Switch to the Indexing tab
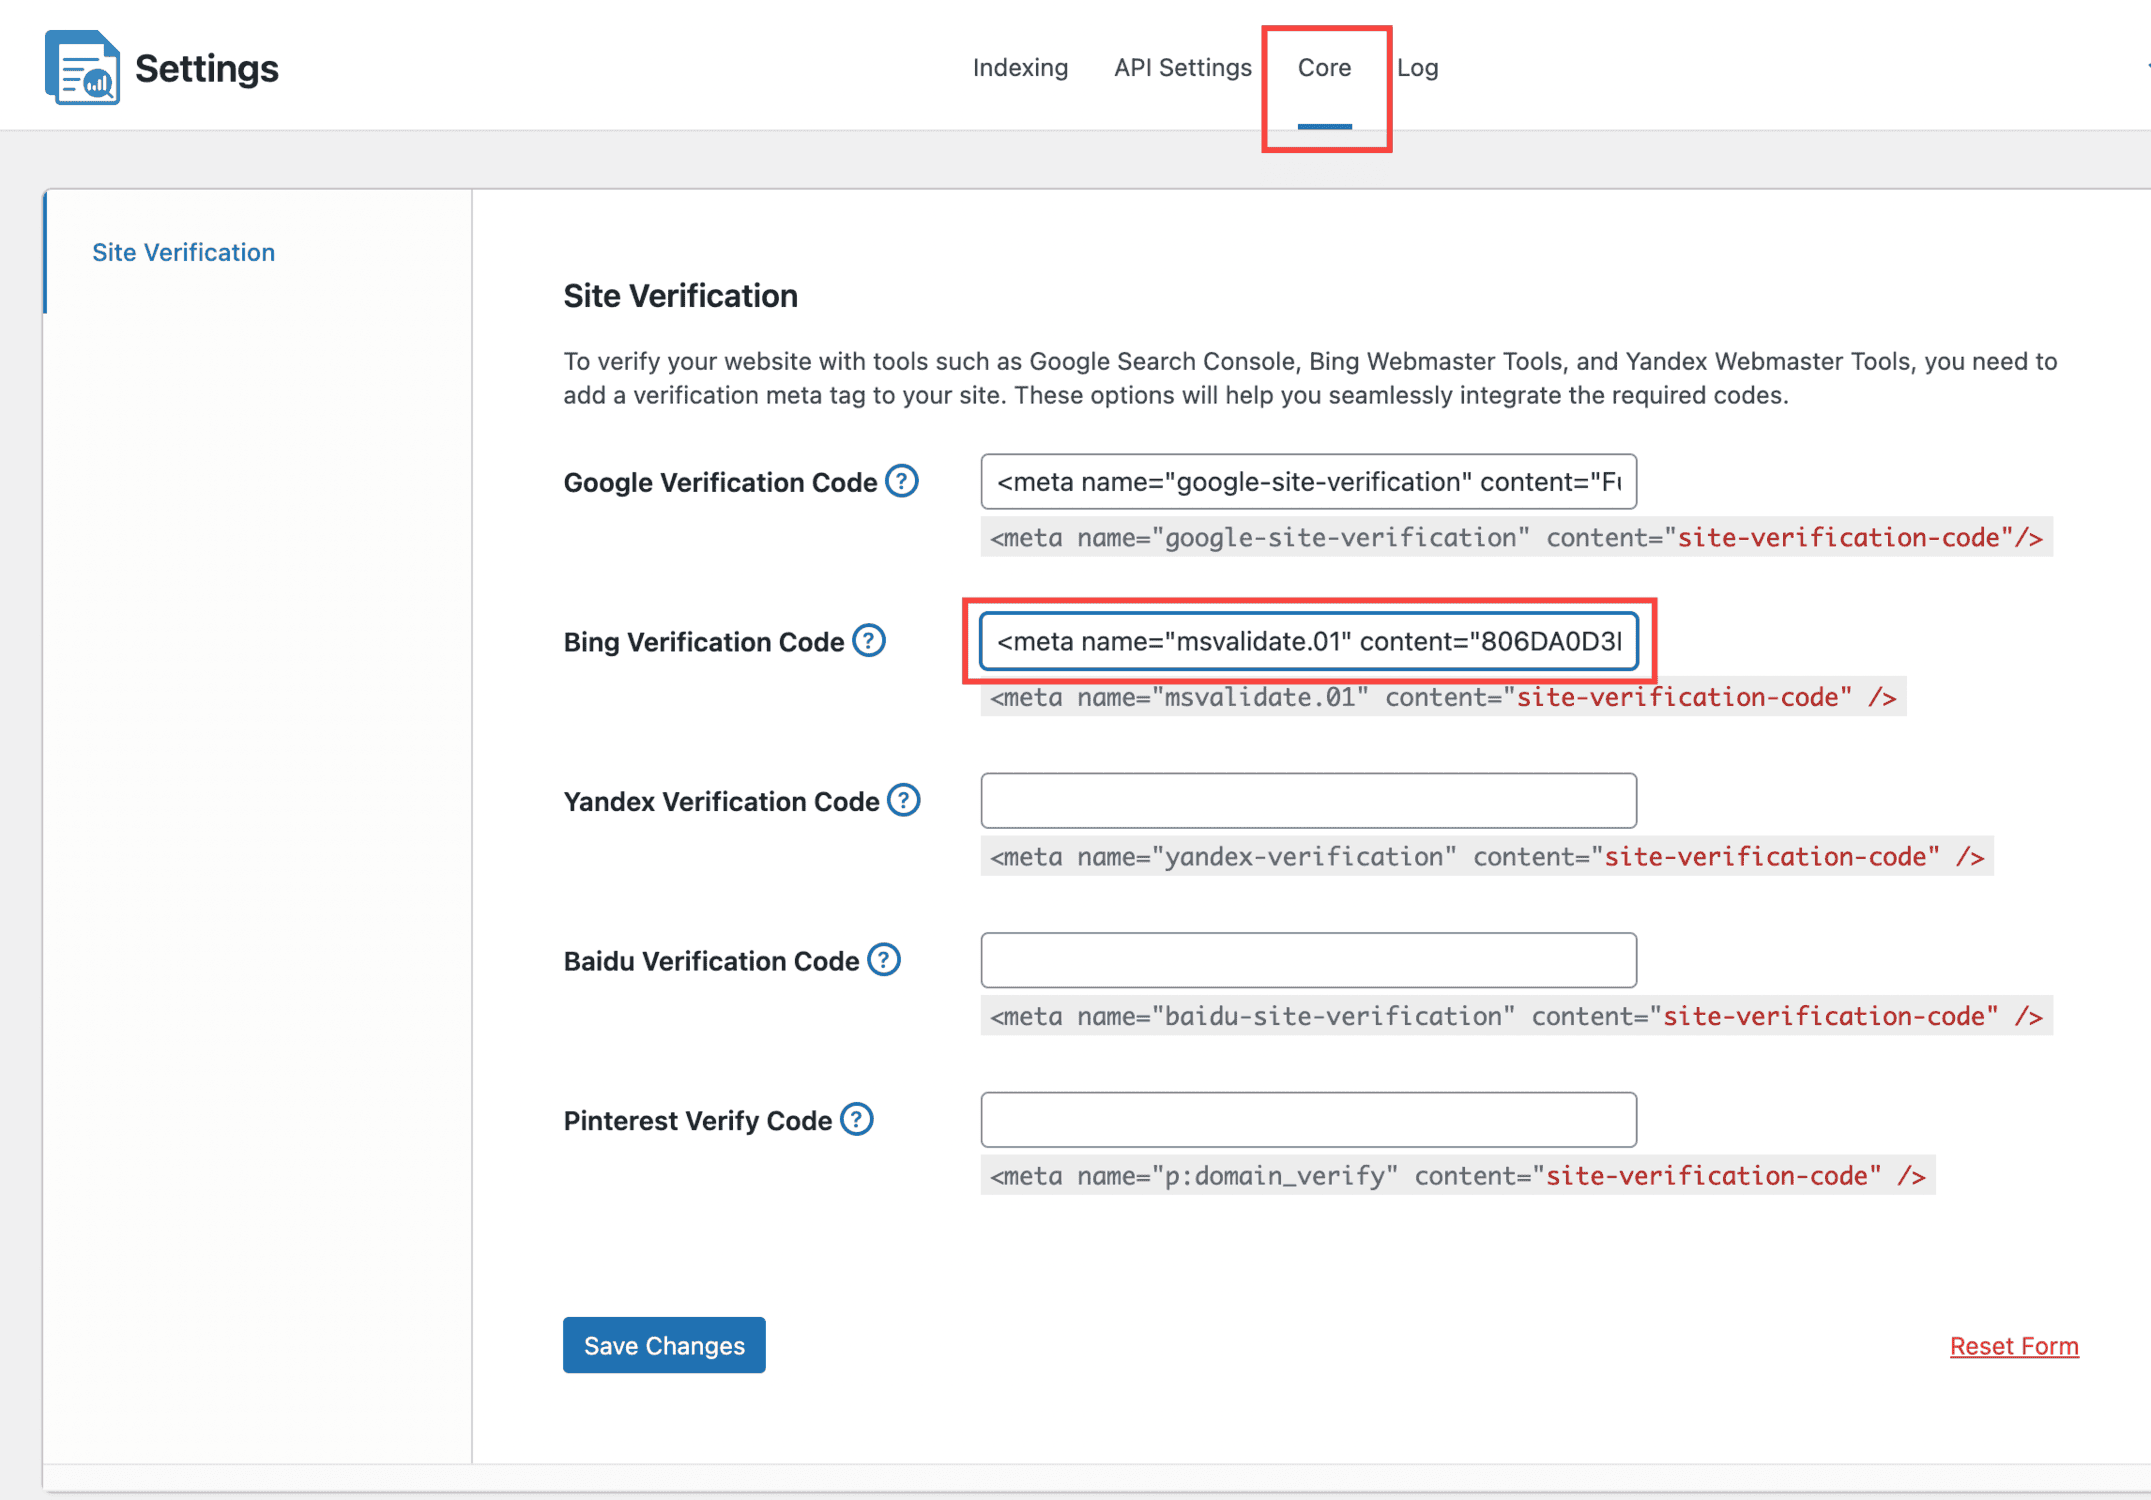This screenshot has height=1500, width=2151. pyautogui.click(x=1020, y=67)
